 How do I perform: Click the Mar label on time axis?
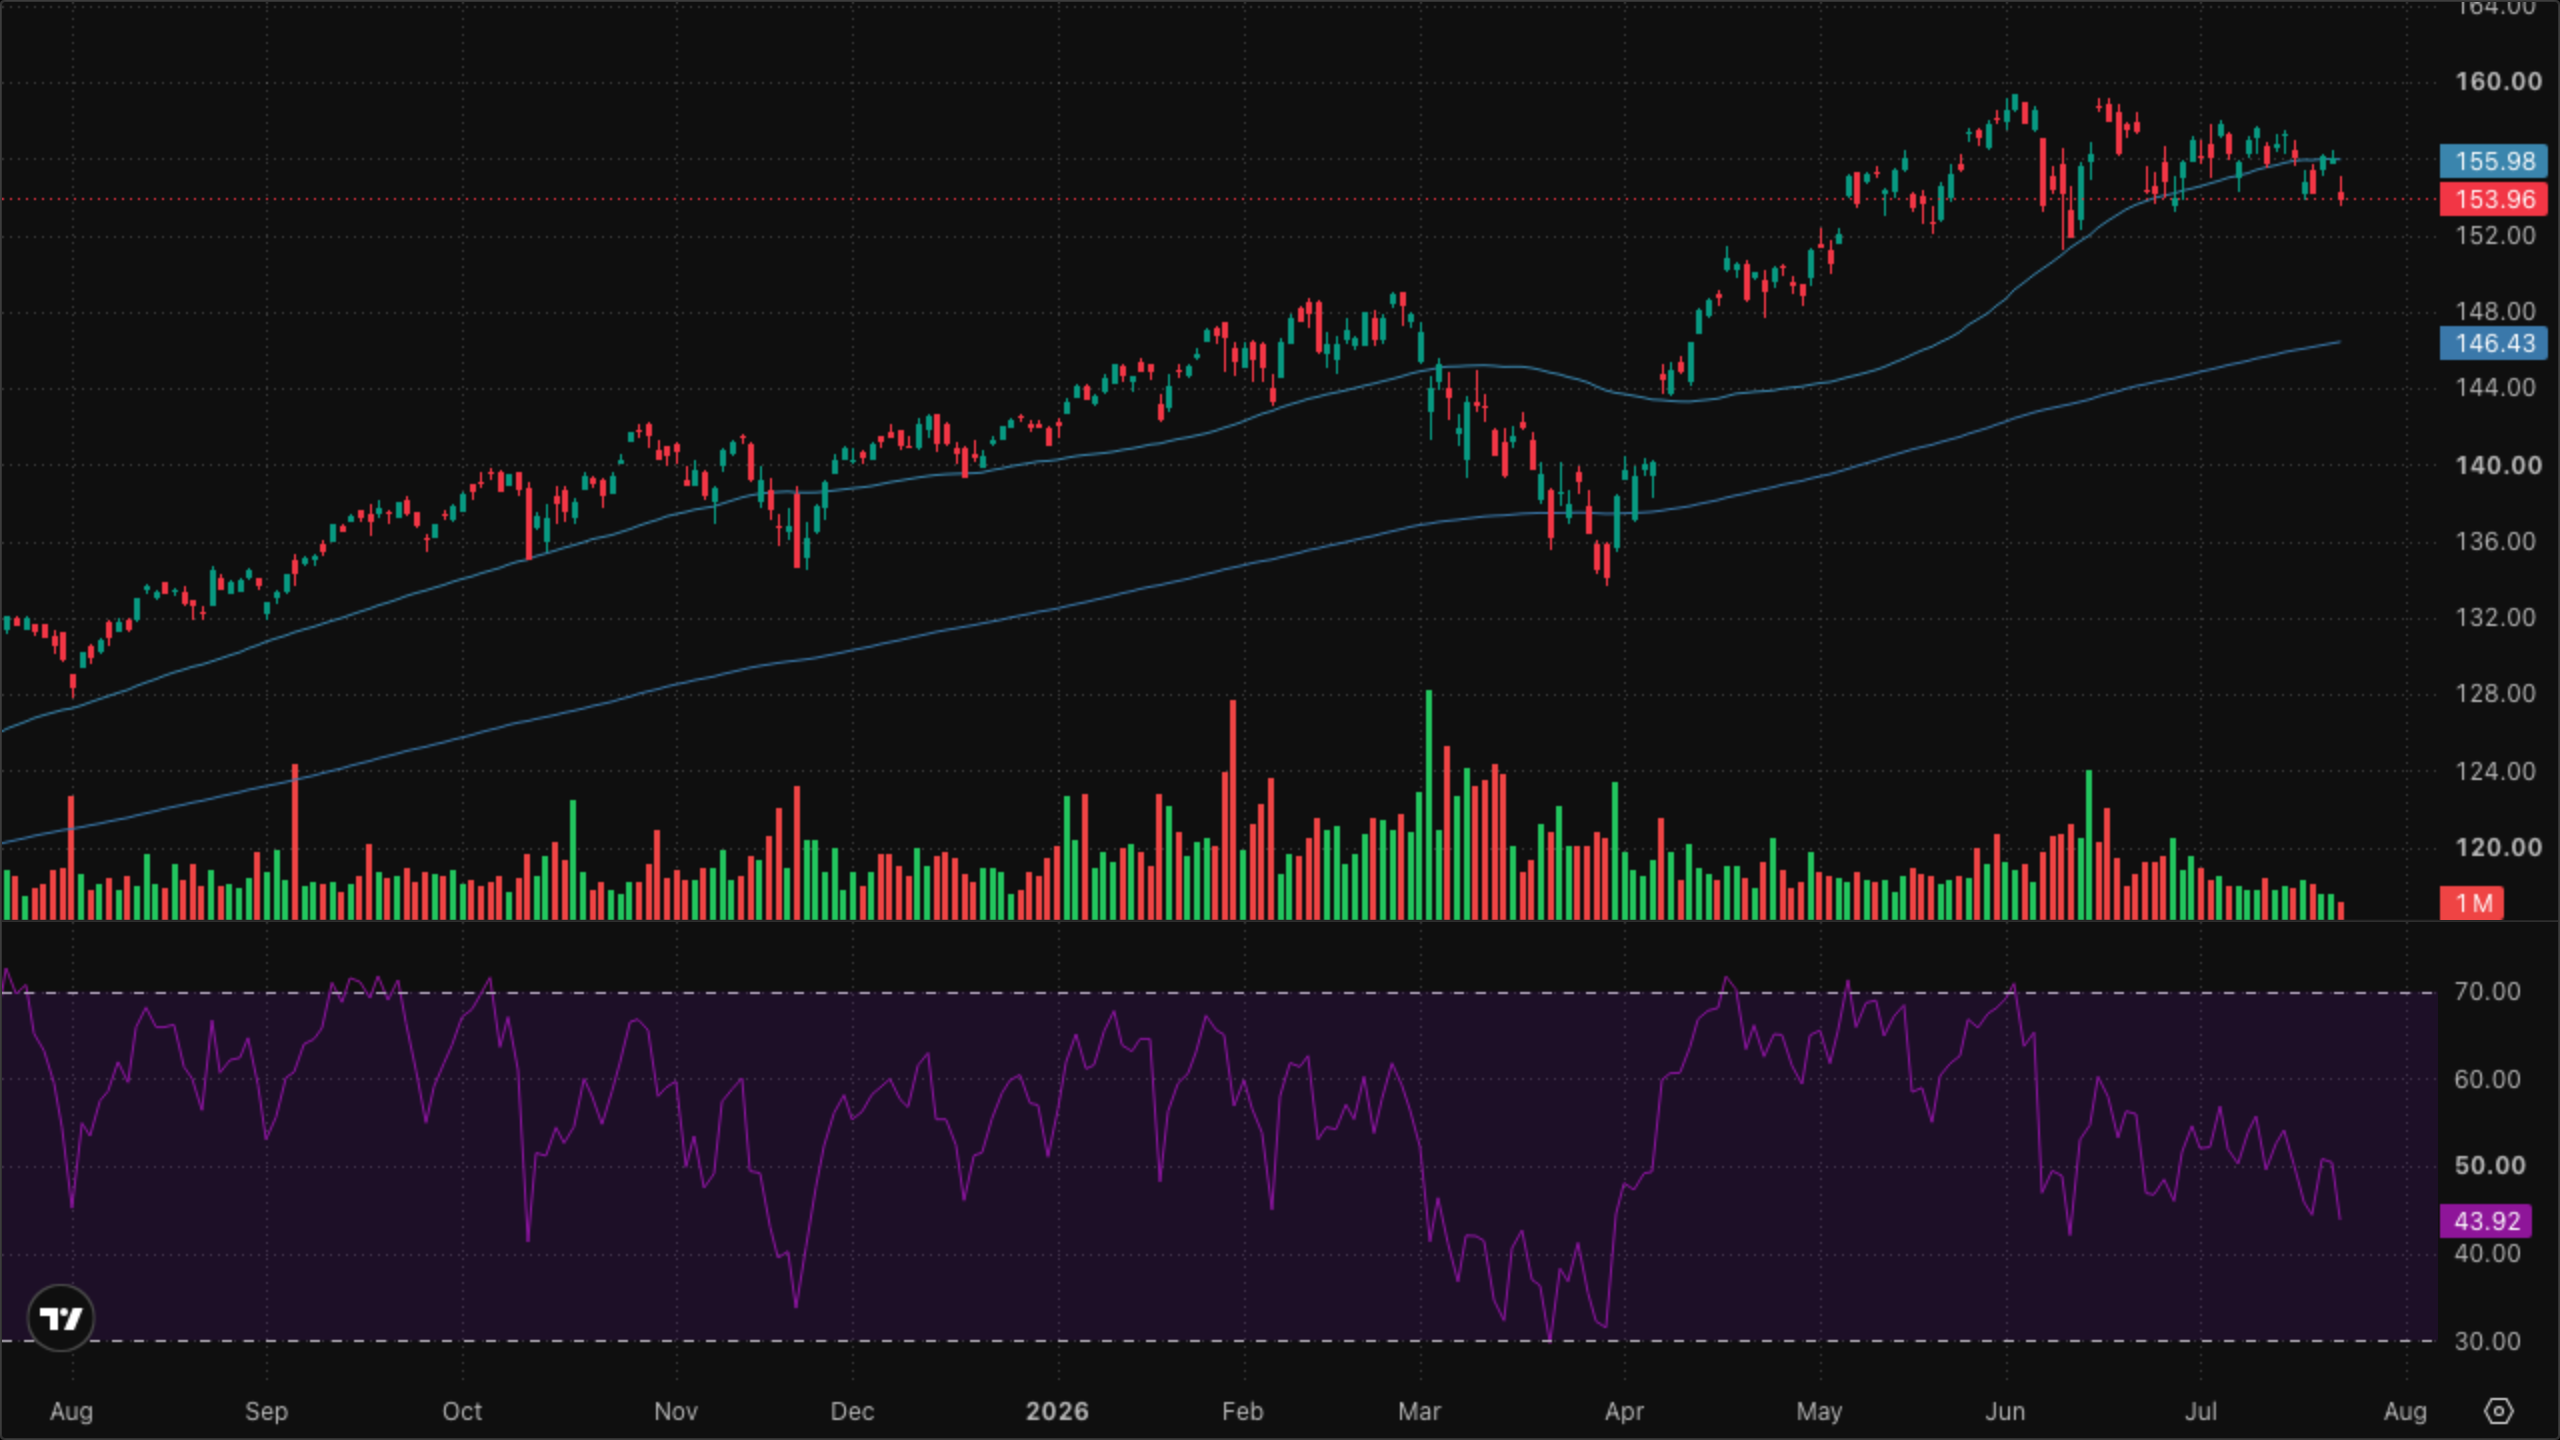(x=1419, y=1412)
